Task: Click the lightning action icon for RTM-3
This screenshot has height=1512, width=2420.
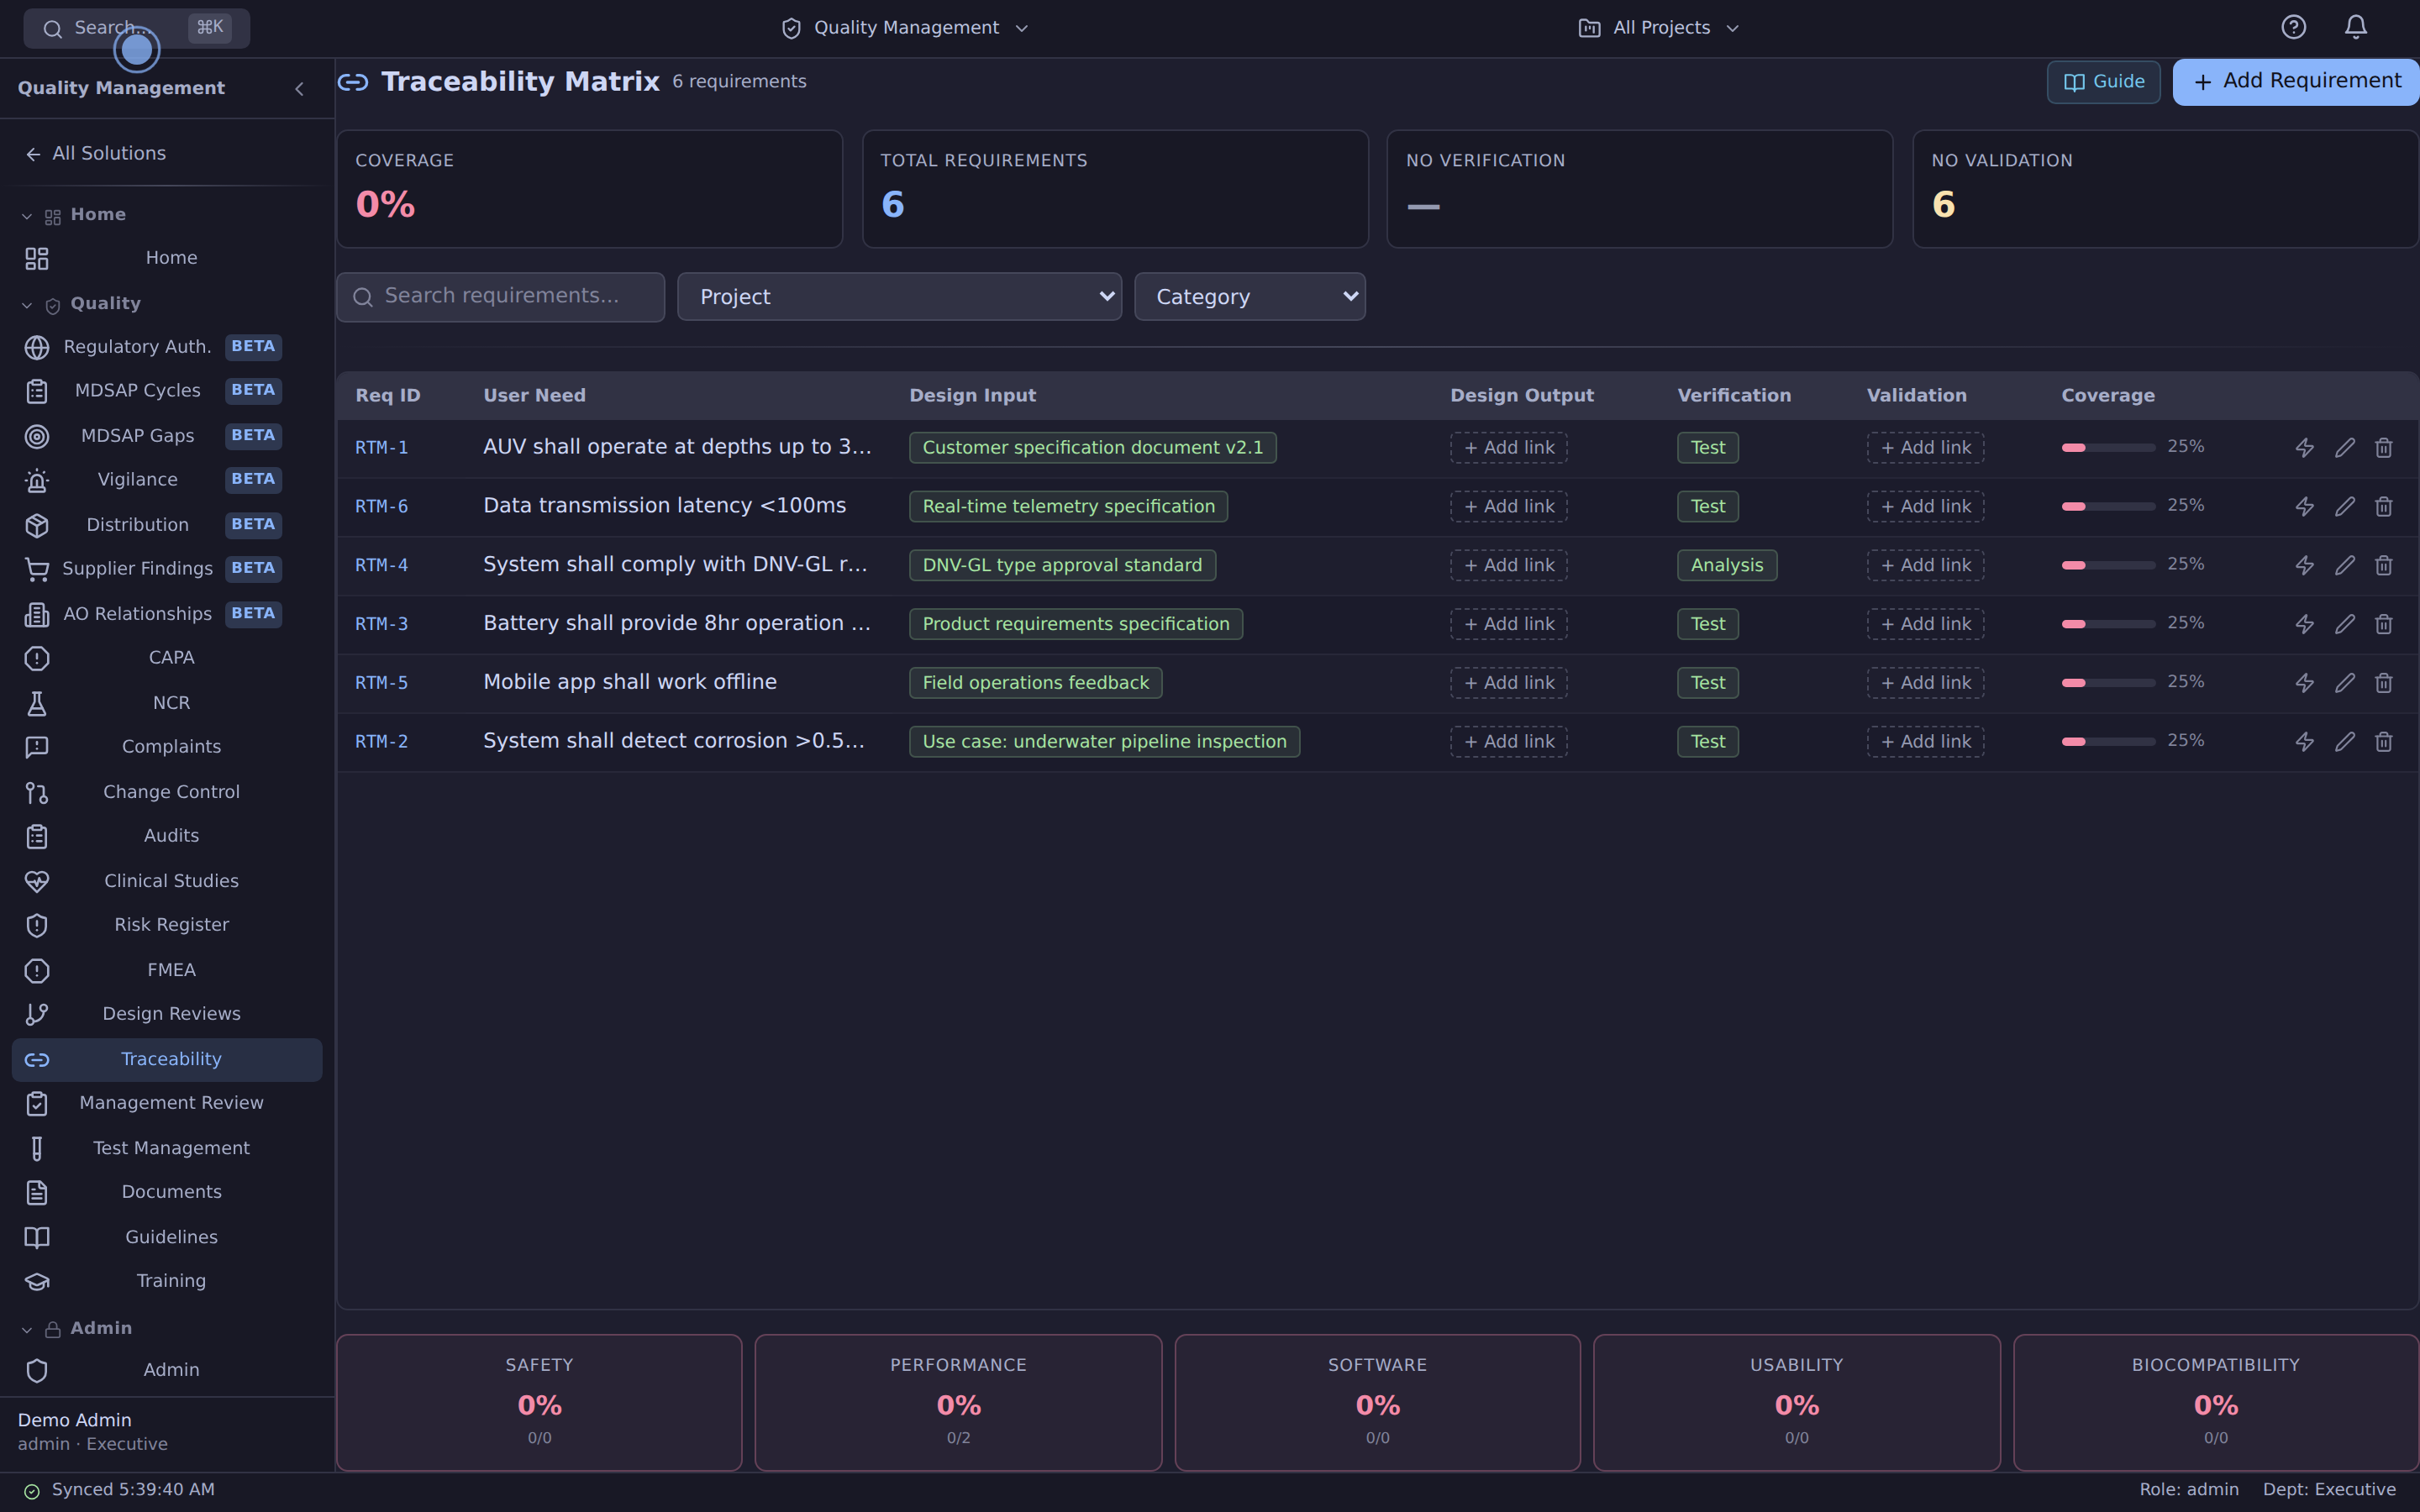Action: click(2304, 624)
